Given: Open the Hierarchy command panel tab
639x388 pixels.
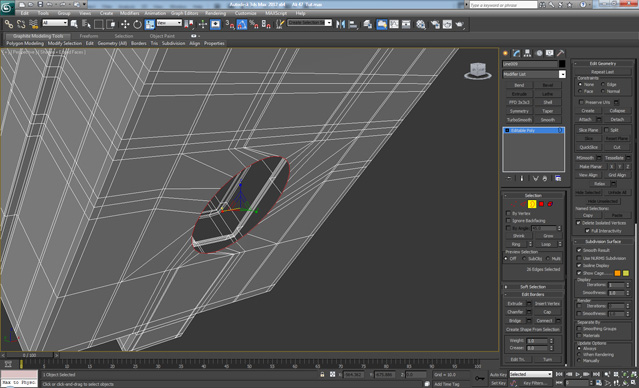Looking at the screenshot, I should tap(528, 53).
